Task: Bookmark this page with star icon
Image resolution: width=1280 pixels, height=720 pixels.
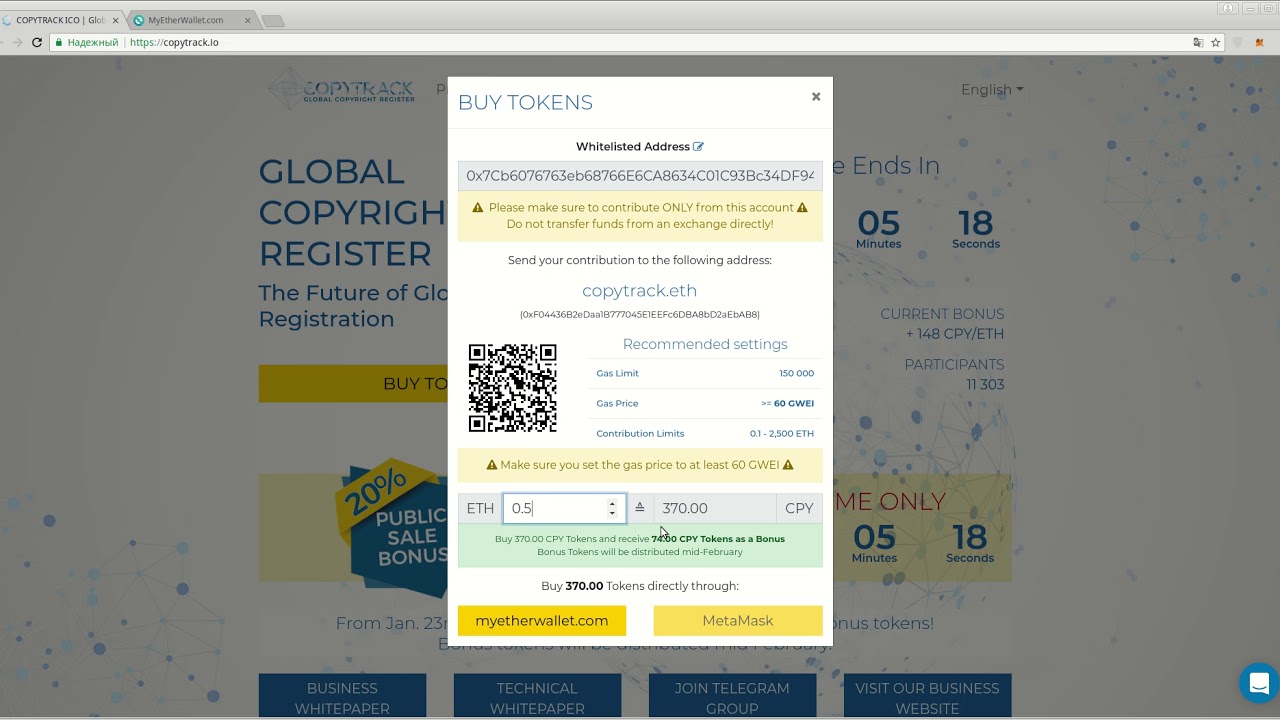Action: [1216, 43]
